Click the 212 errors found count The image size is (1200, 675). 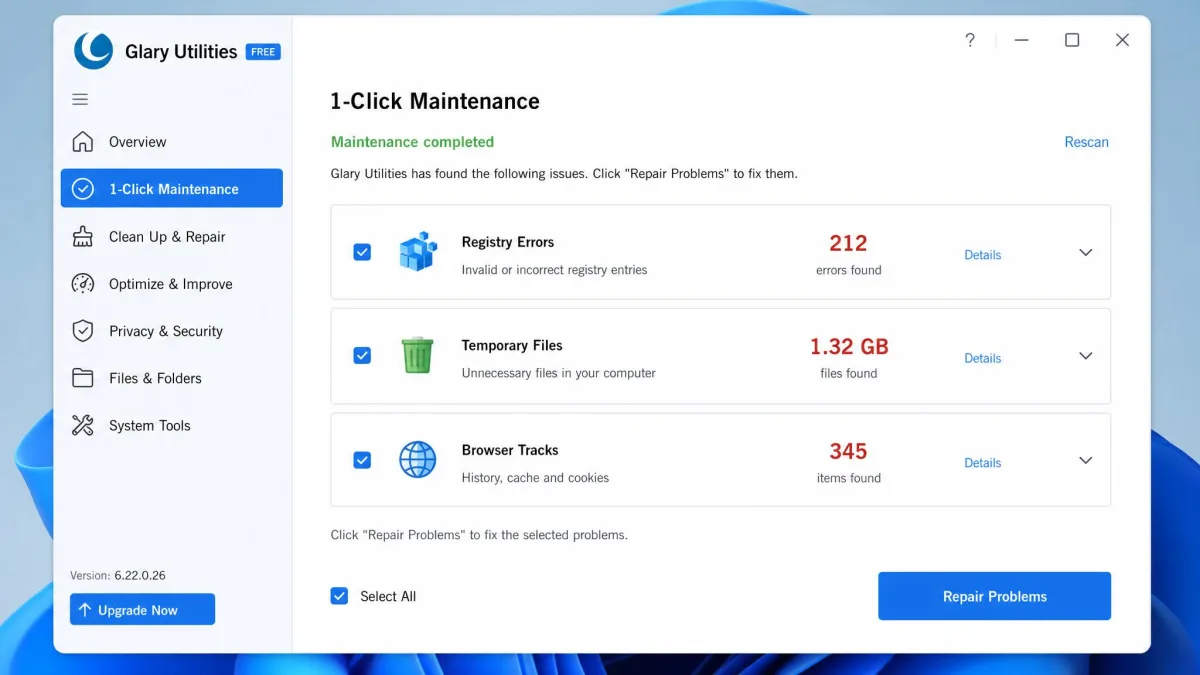pos(848,243)
